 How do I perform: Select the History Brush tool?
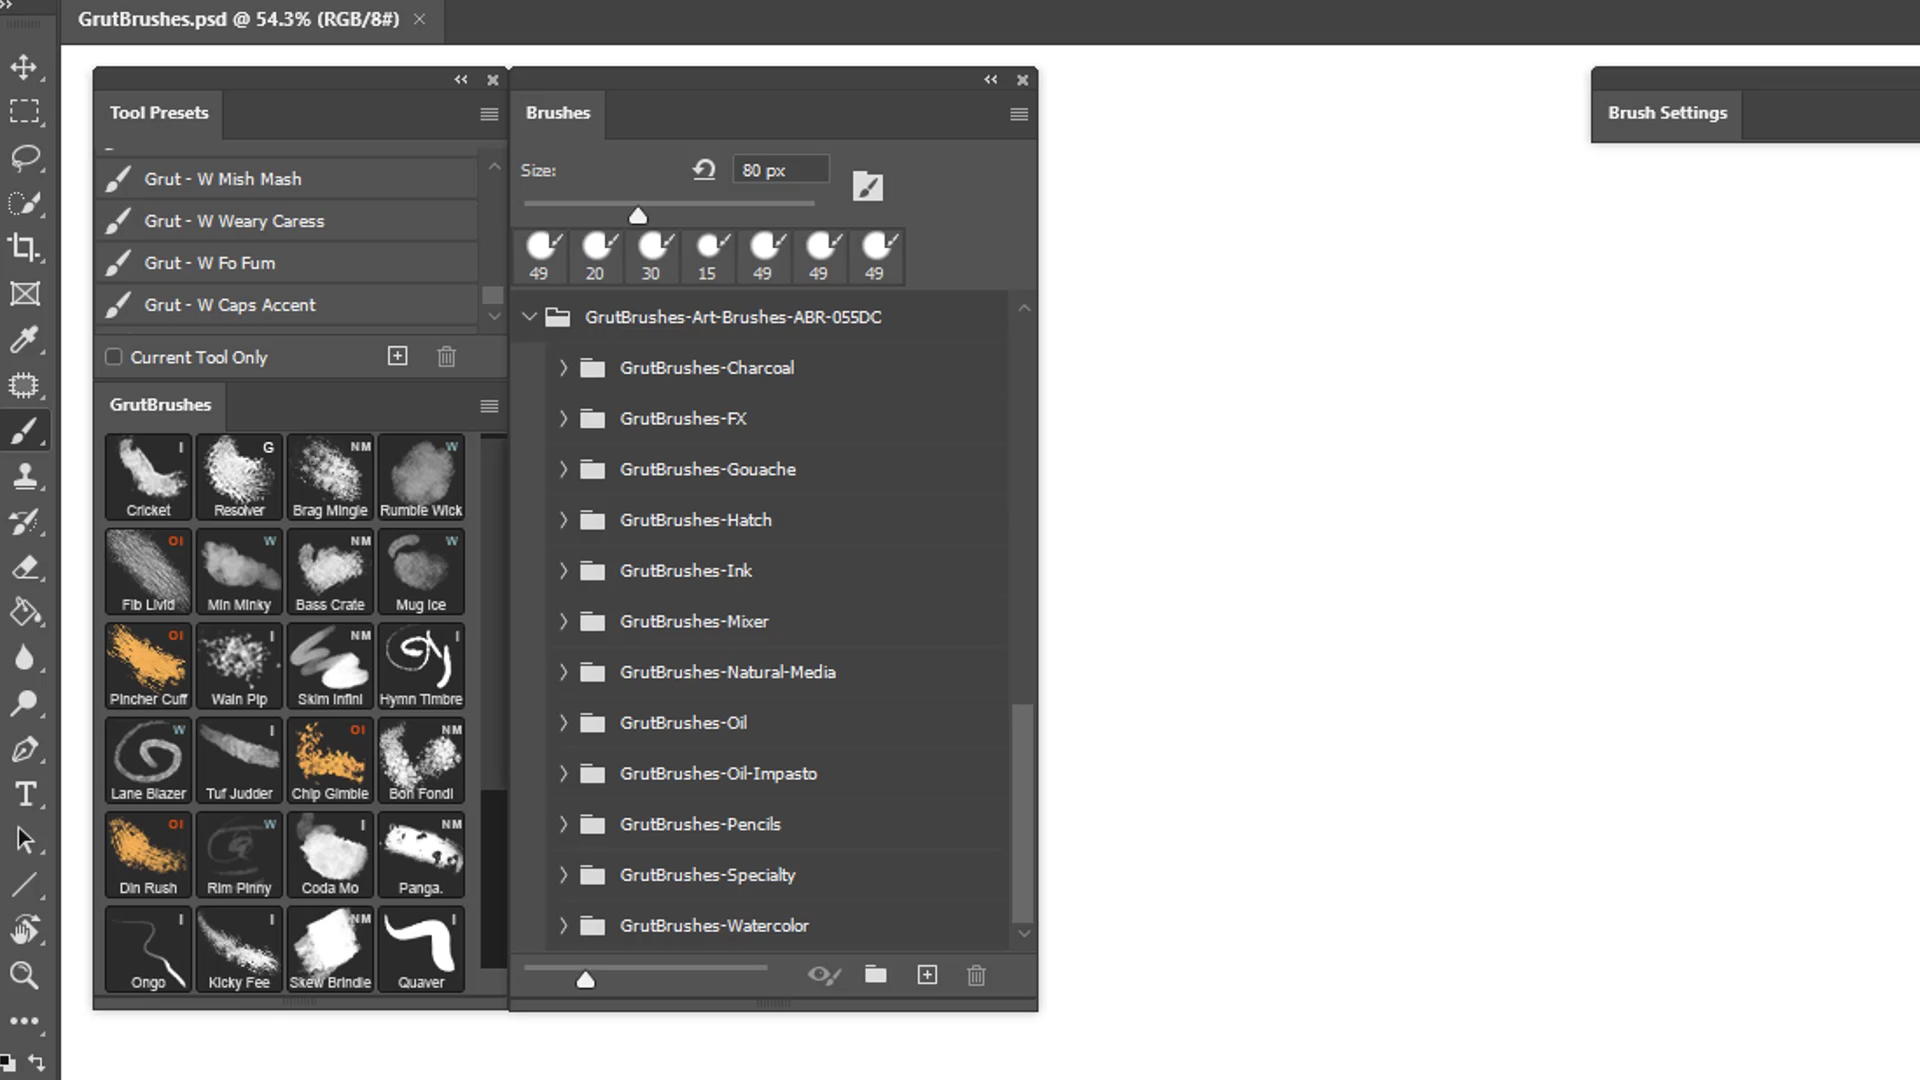pyautogui.click(x=24, y=522)
